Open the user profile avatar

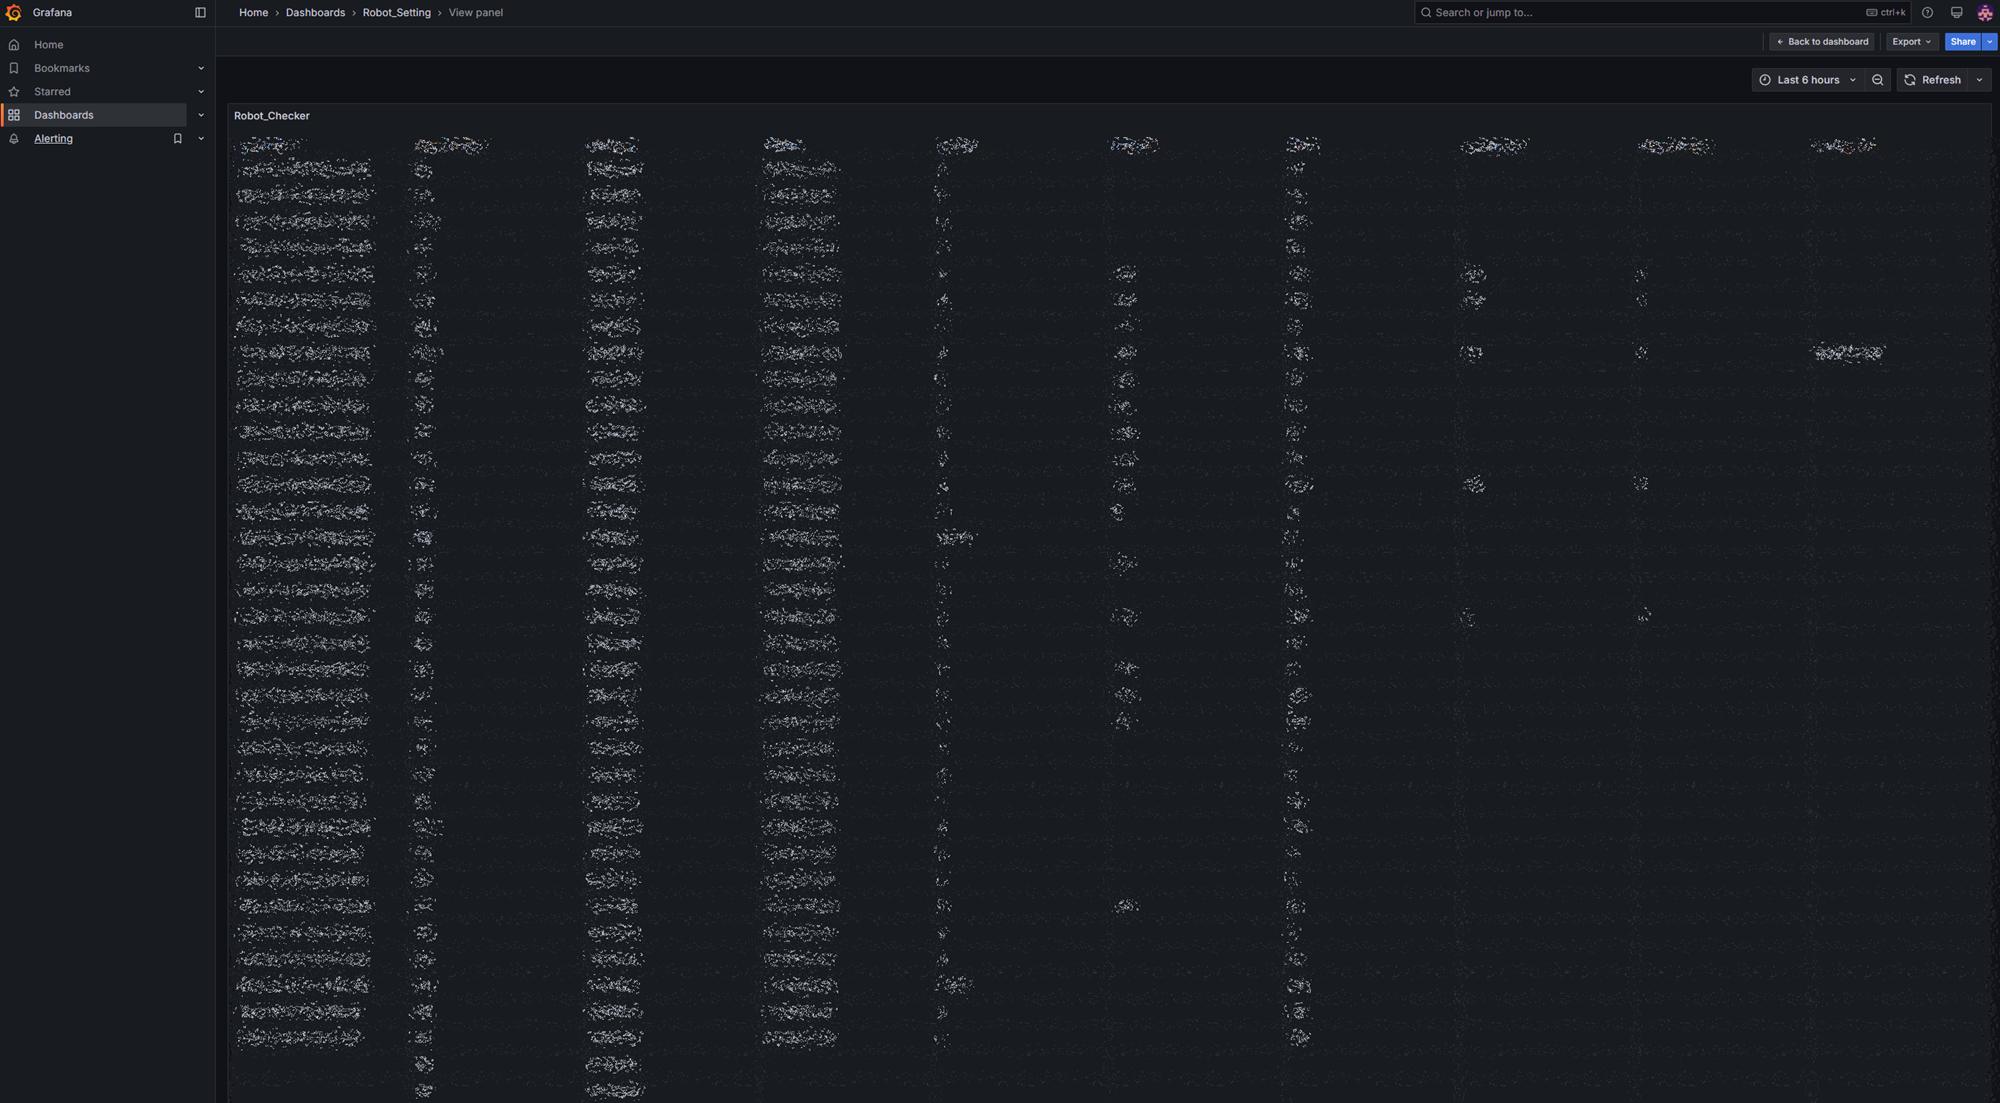(1985, 13)
